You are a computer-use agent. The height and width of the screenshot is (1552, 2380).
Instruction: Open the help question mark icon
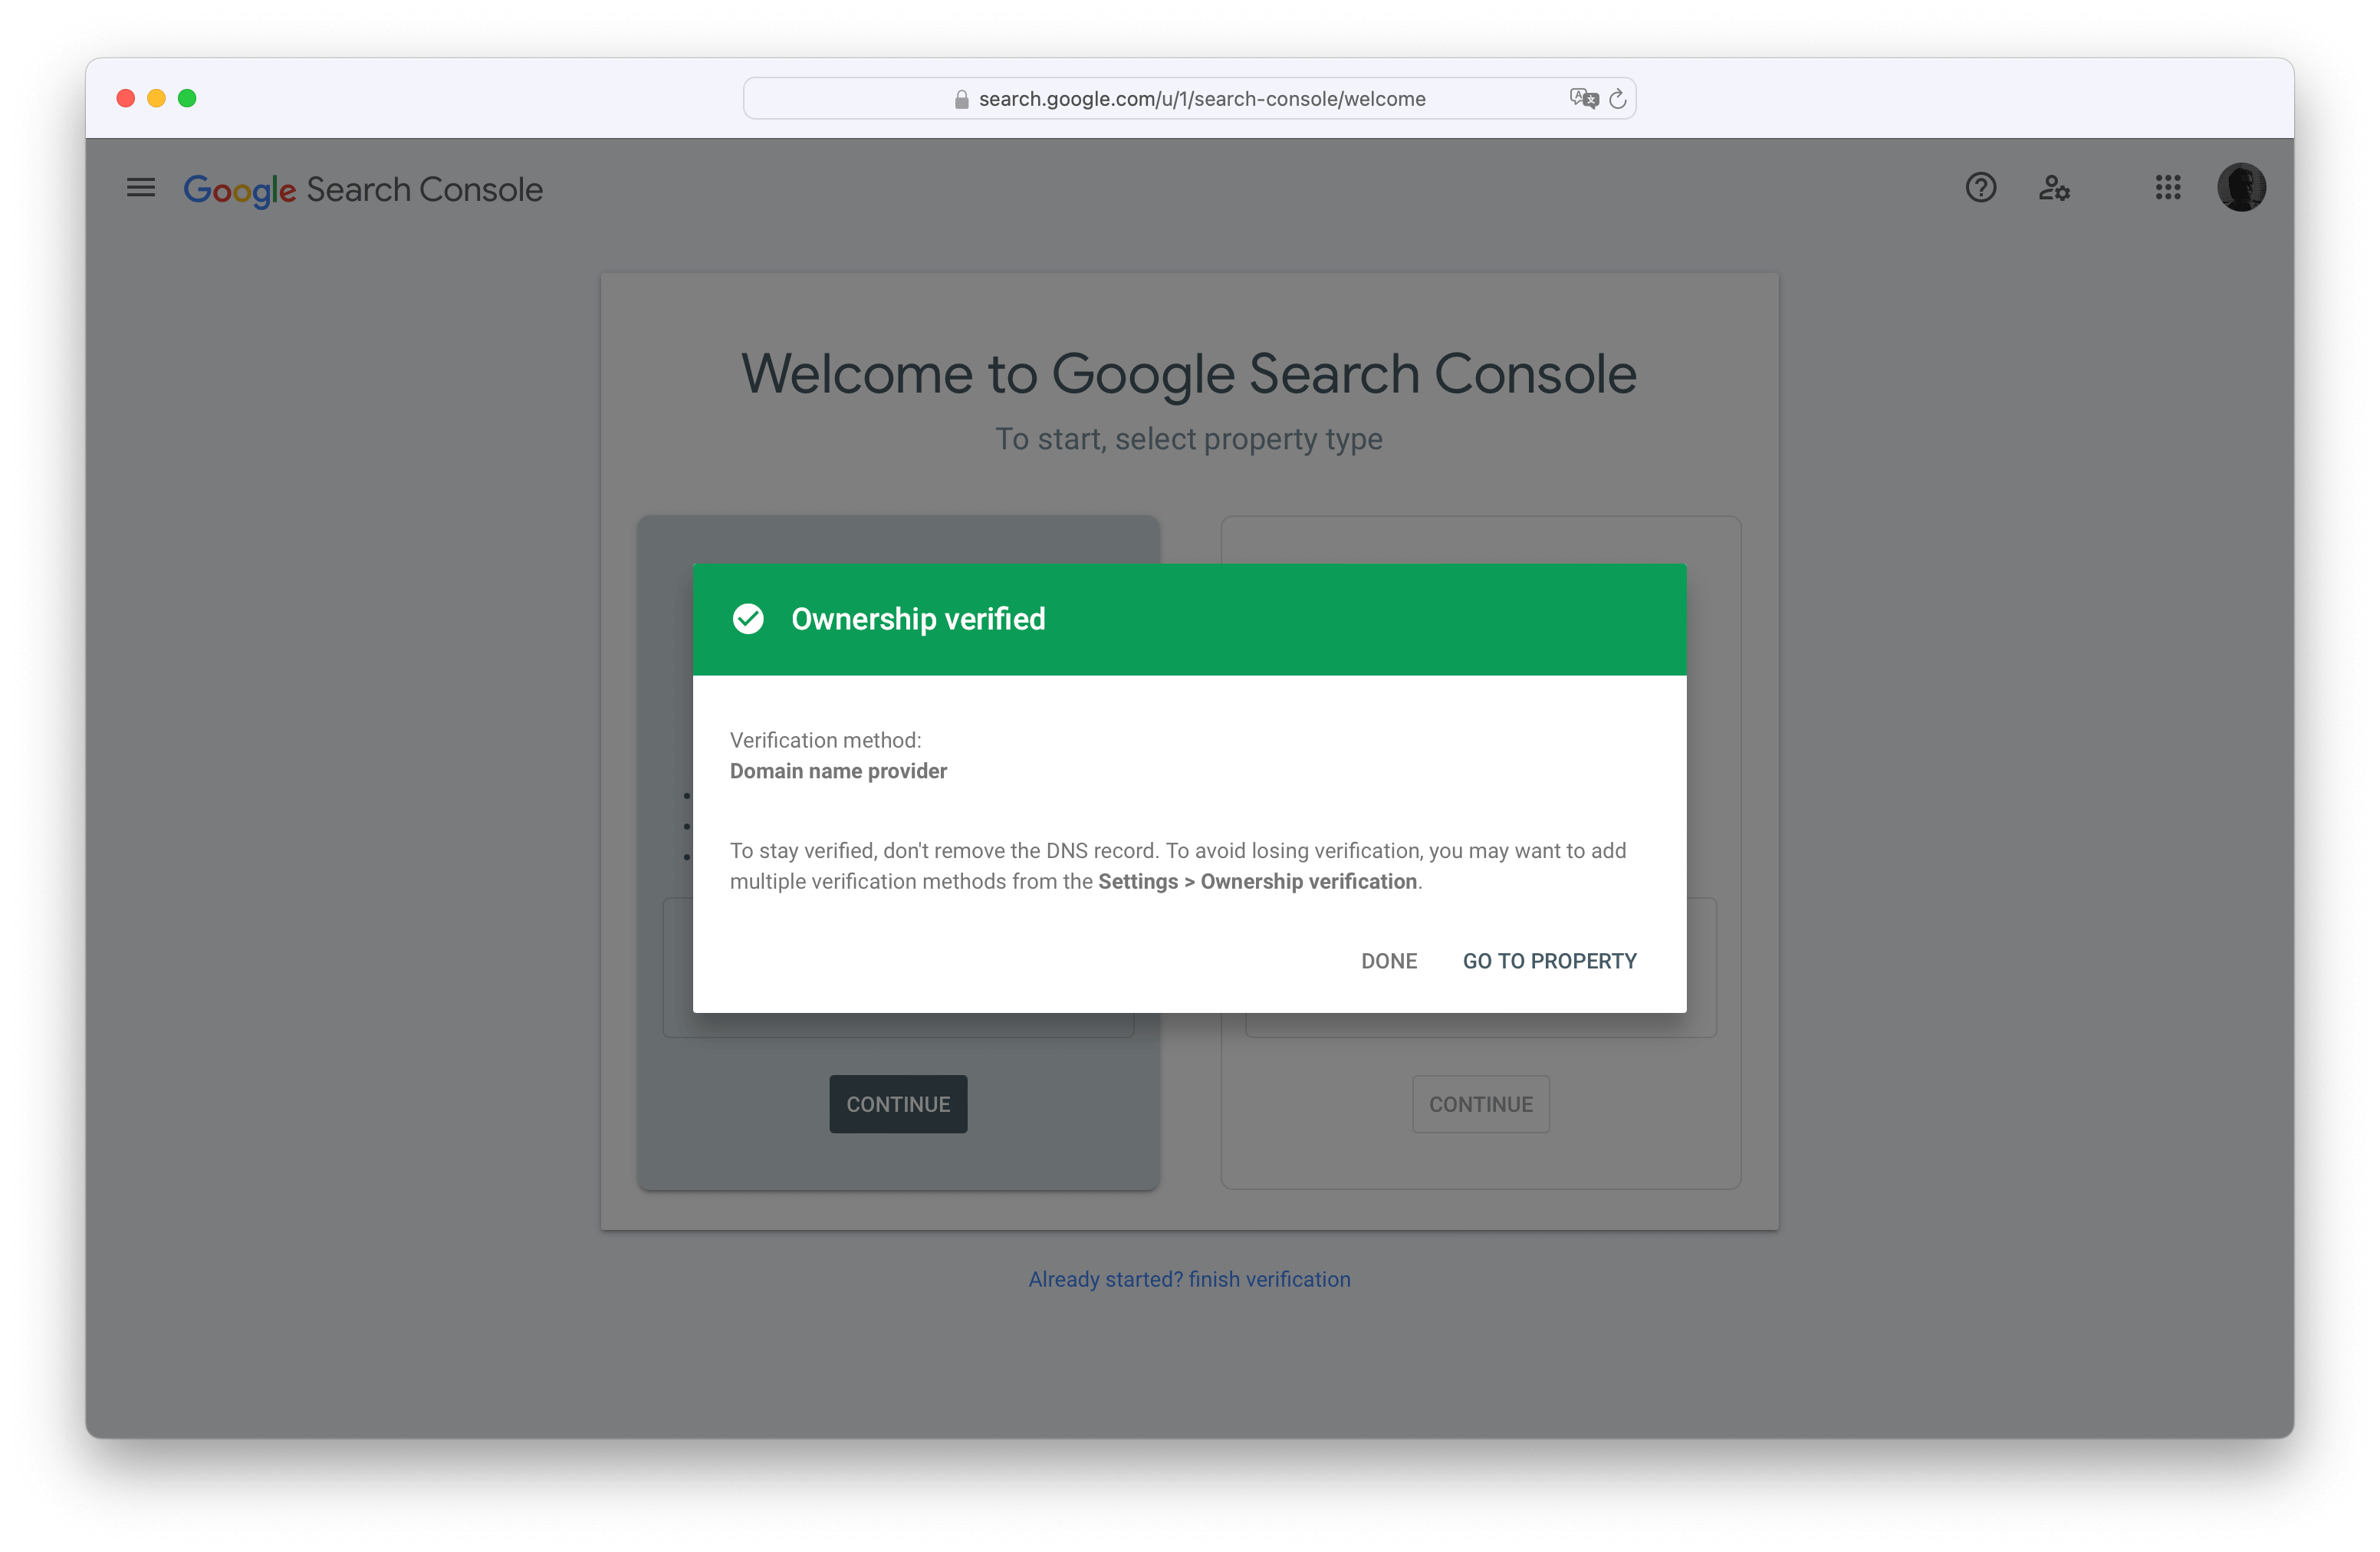coord(1980,188)
